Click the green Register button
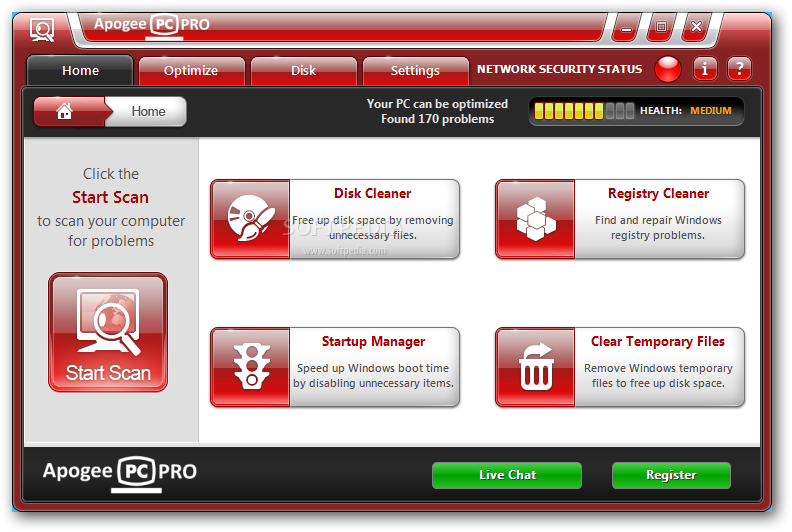Image resolution: width=792 pixels, height=532 pixels. coord(671,475)
